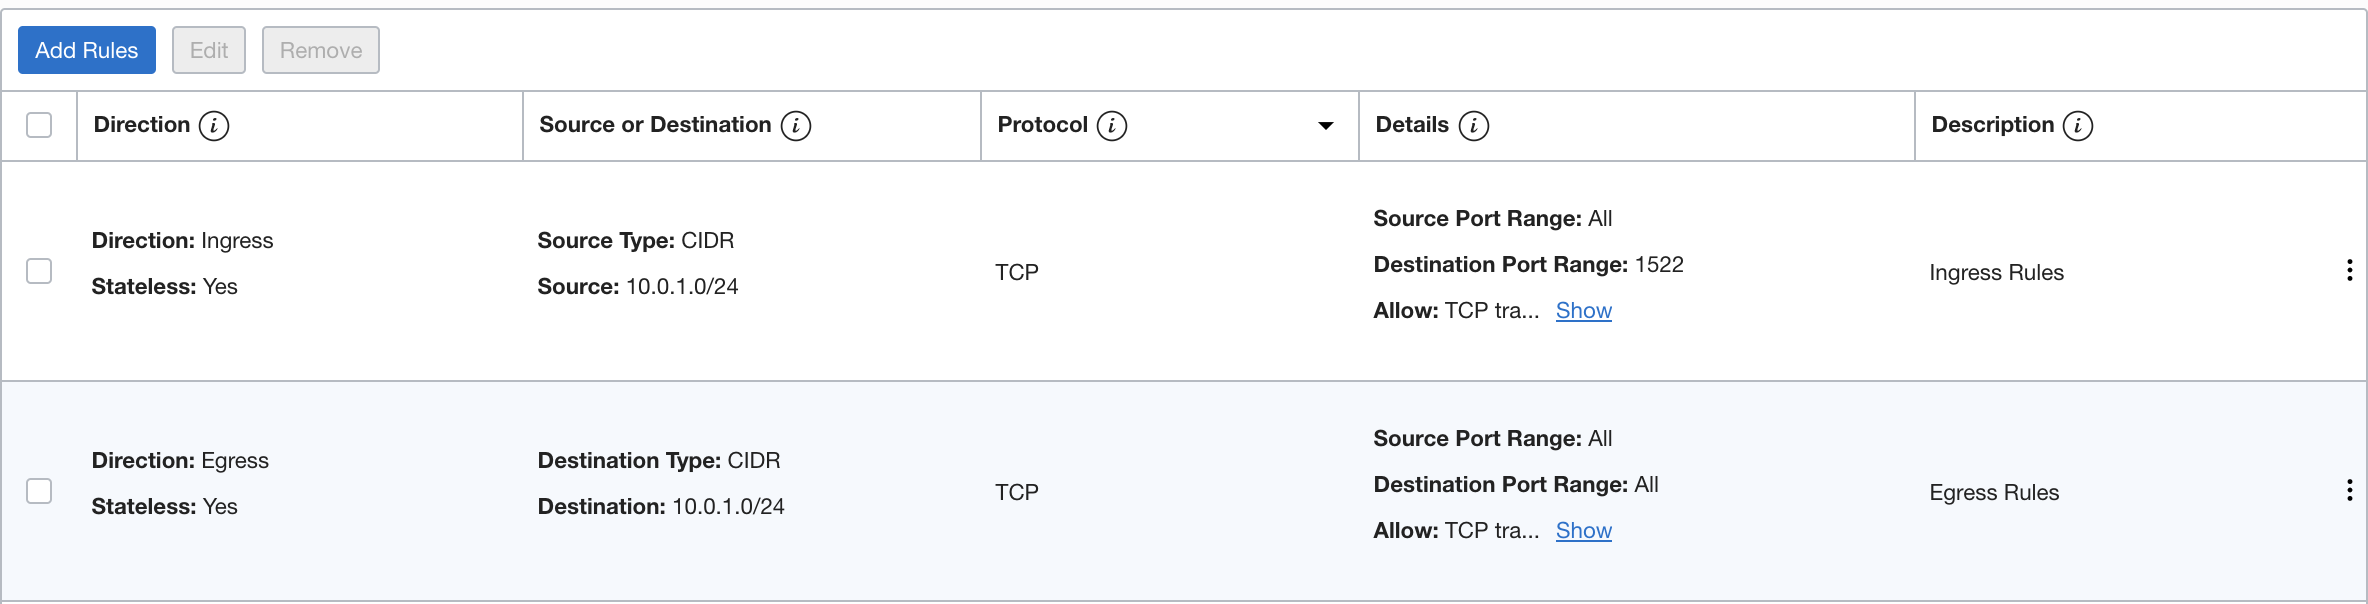
Task: Click the Source or Destination info icon
Action: pyautogui.click(x=795, y=125)
